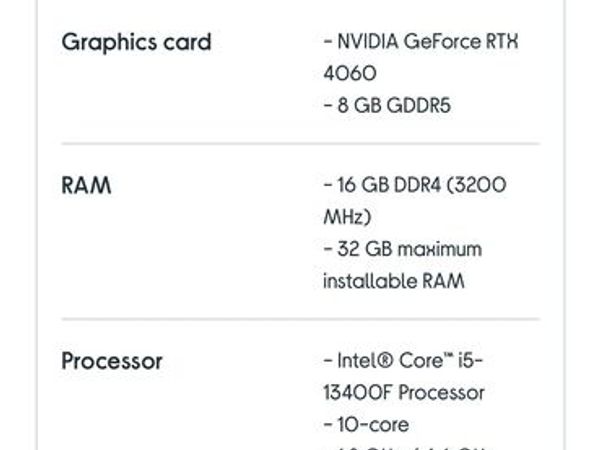600x450 pixels.
Task: Select the 8 GB GDDR5 line
Action: (387, 105)
